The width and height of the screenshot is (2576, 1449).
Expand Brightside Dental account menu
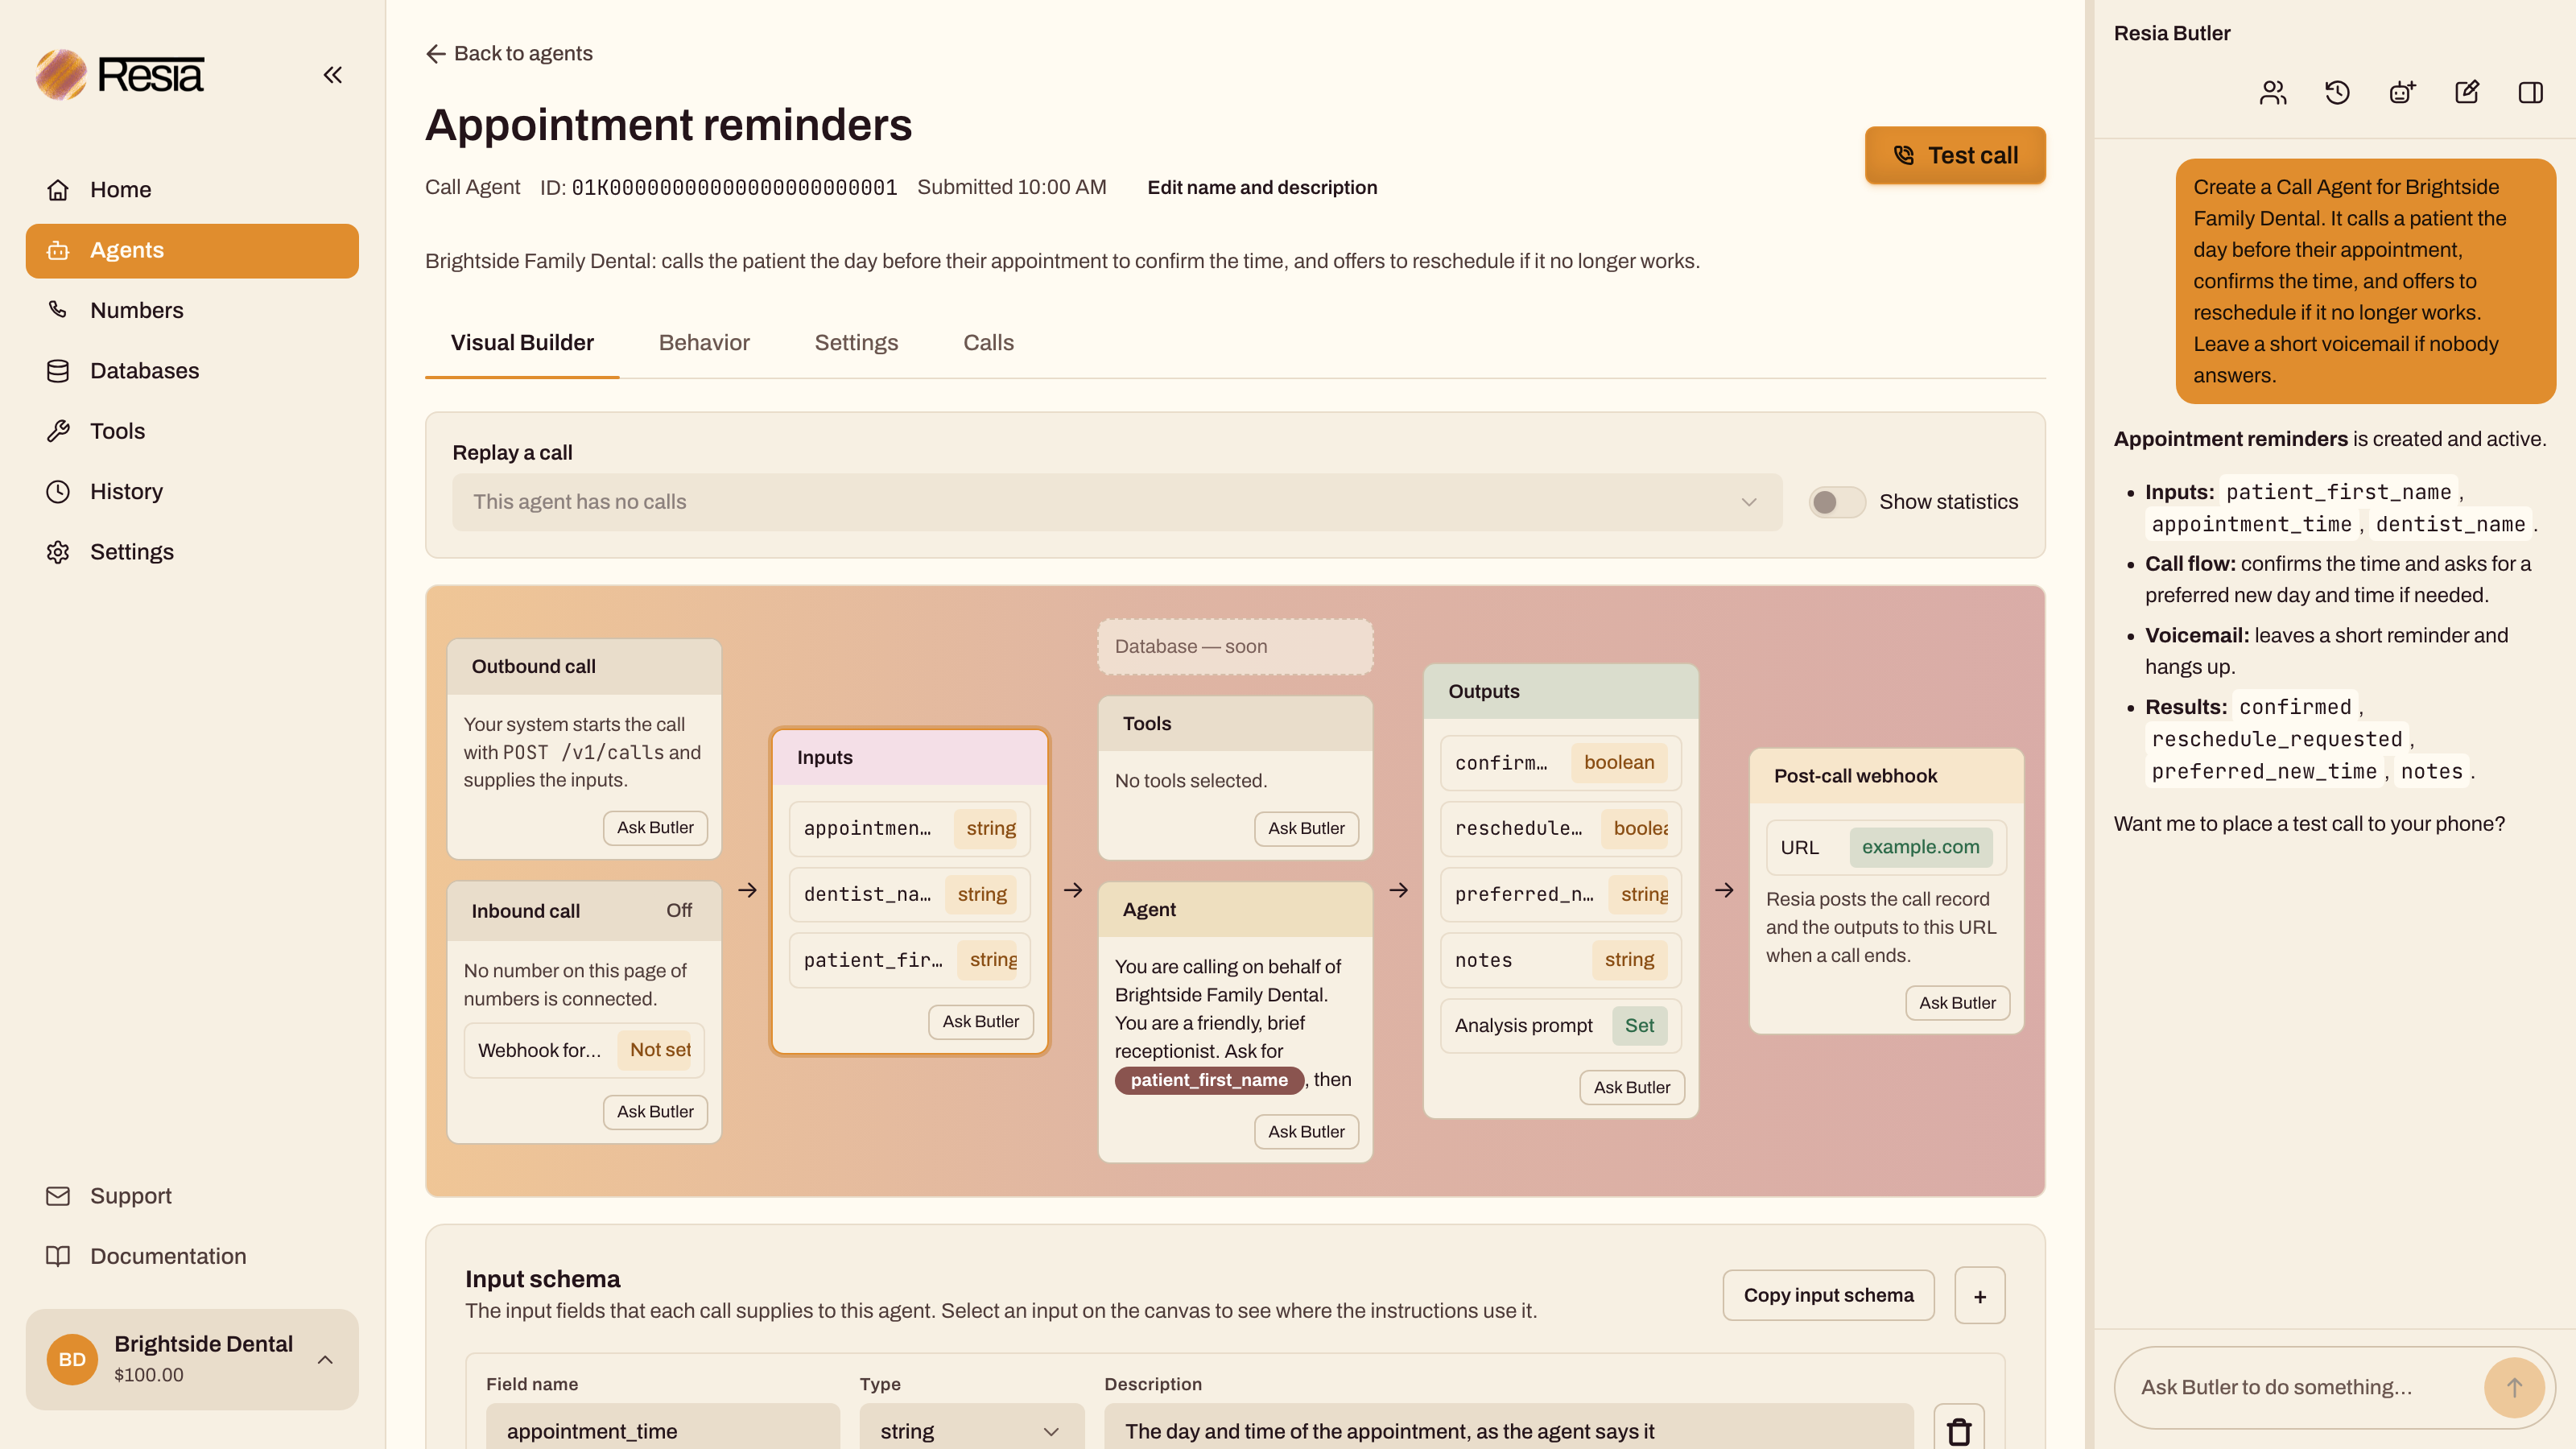click(x=192, y=1360)
